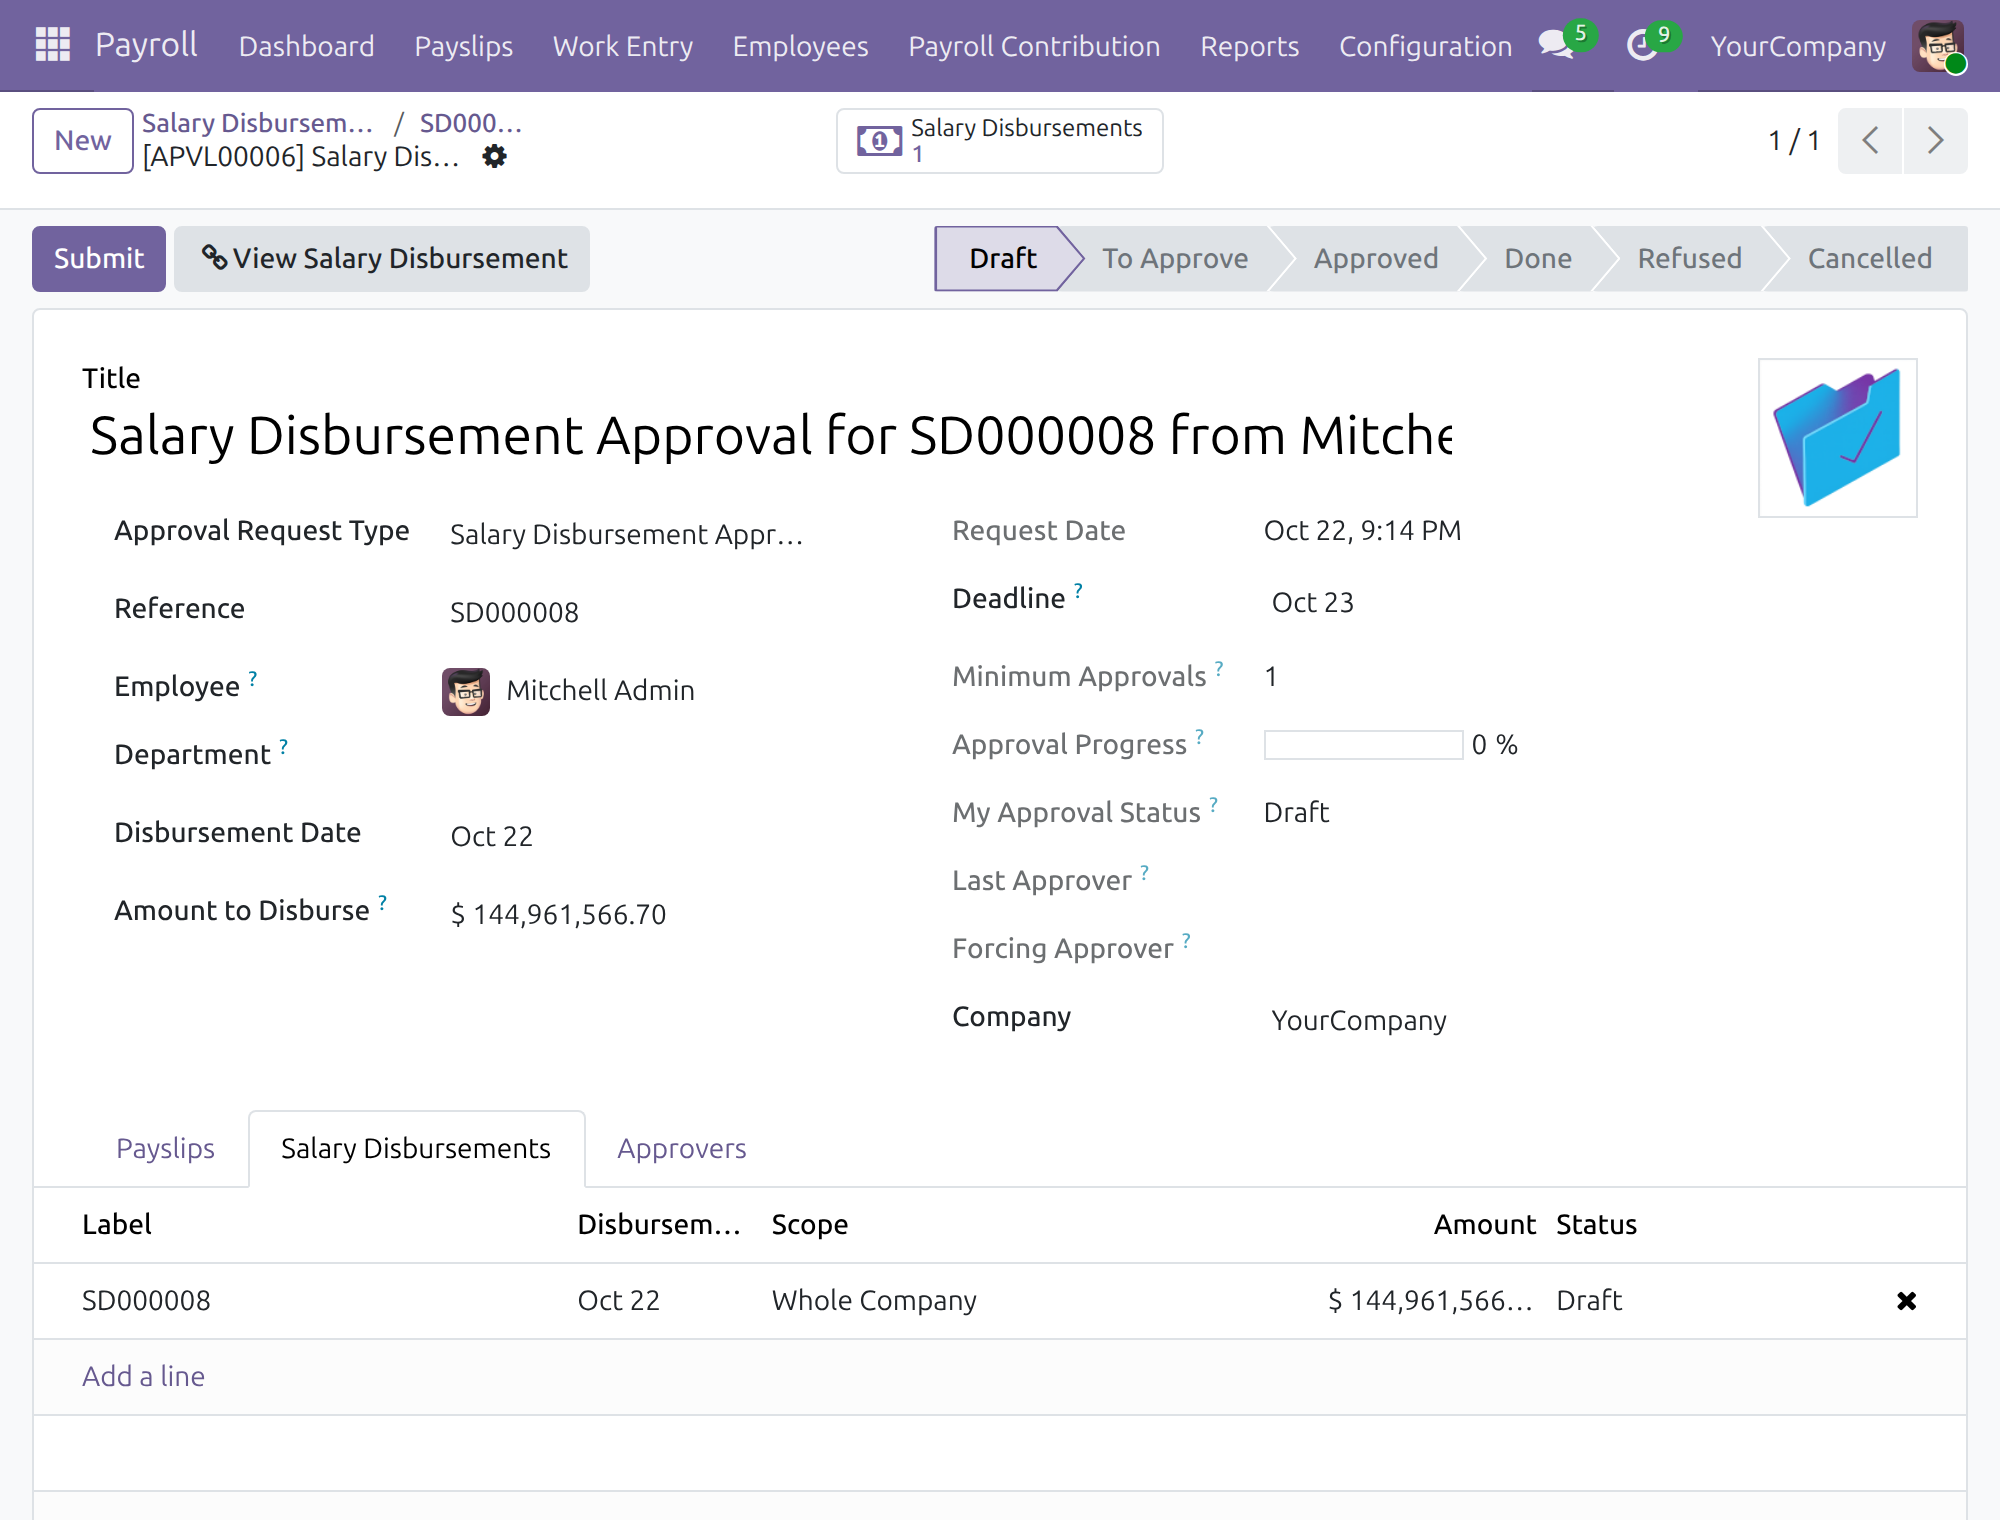Go to previous record arrow
Viewport: 2000px width, 1520px height.
[1870, 141]
